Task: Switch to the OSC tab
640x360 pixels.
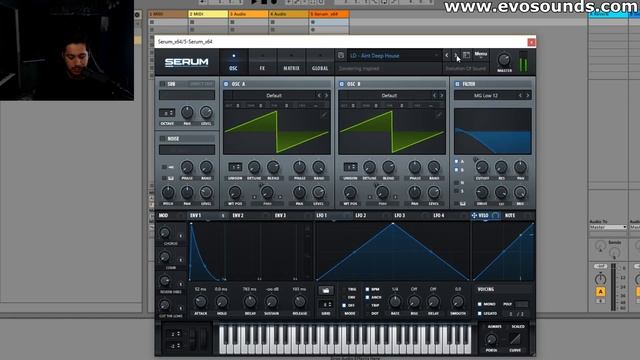Action: [x=233, y=62]
